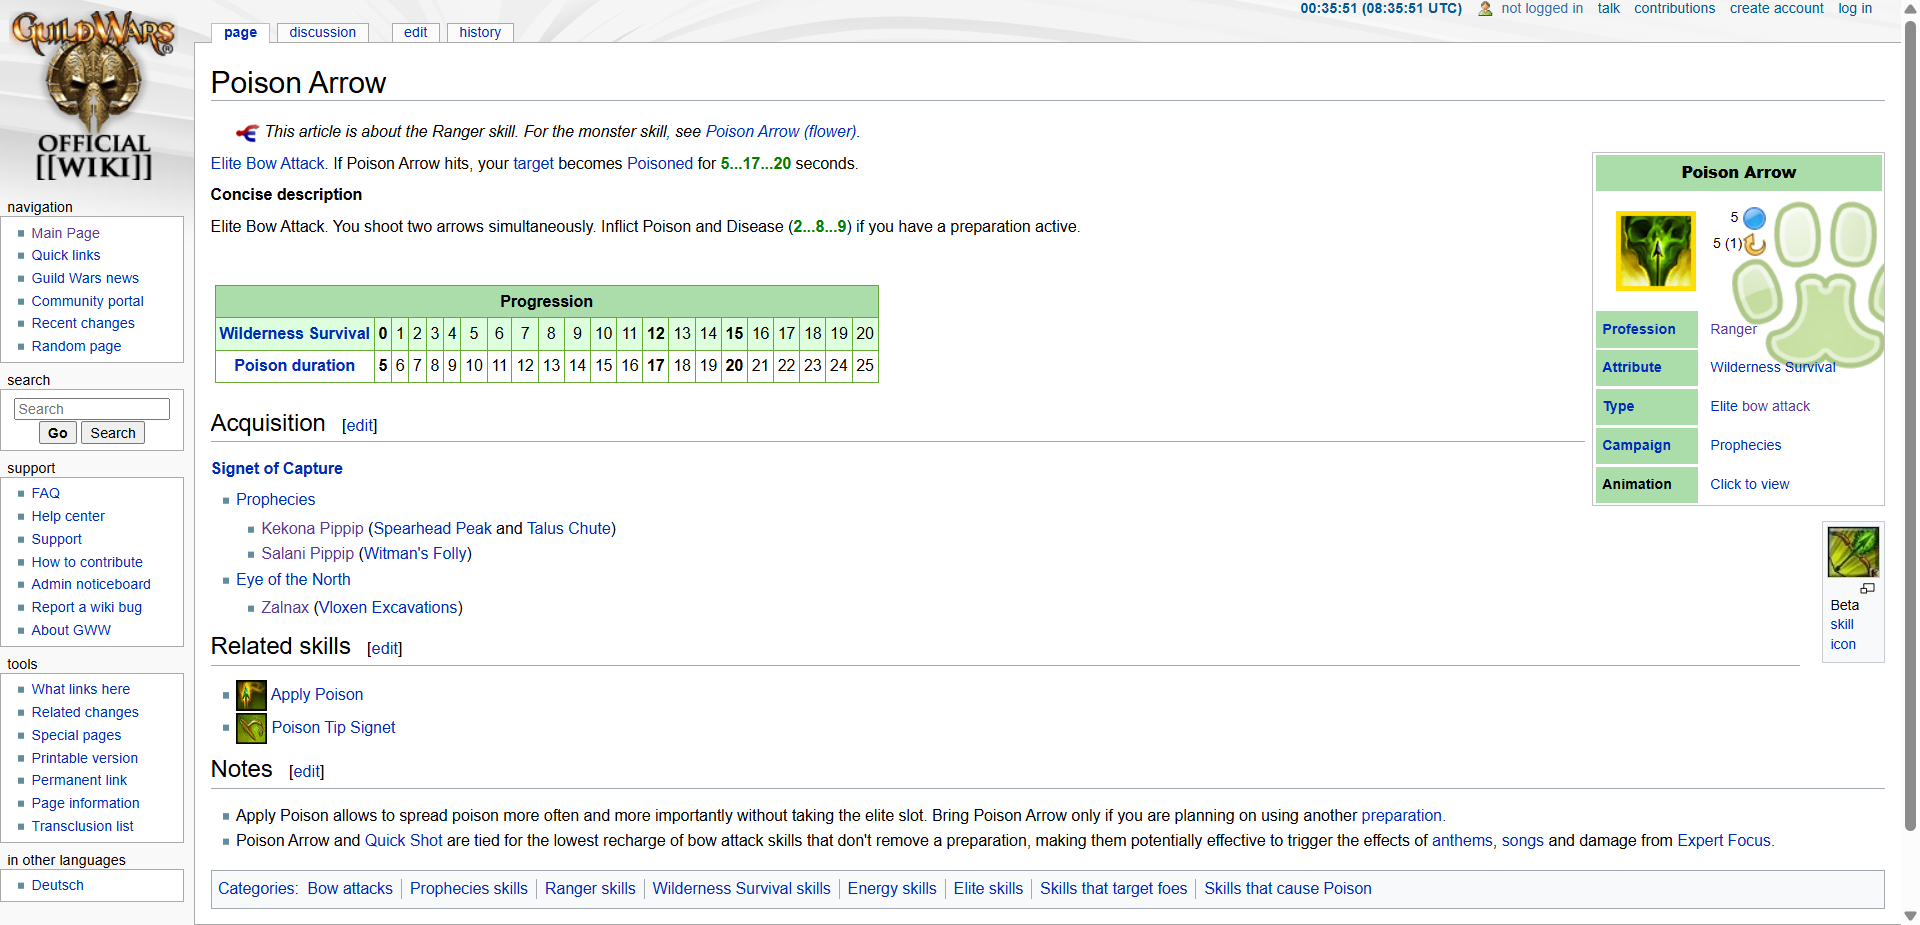The width and height of the screenshot is (1920, 925).
Task: Click the enlarge icon under beta thumbnail
Action: pyautogui.click(x=1867, y=589)
